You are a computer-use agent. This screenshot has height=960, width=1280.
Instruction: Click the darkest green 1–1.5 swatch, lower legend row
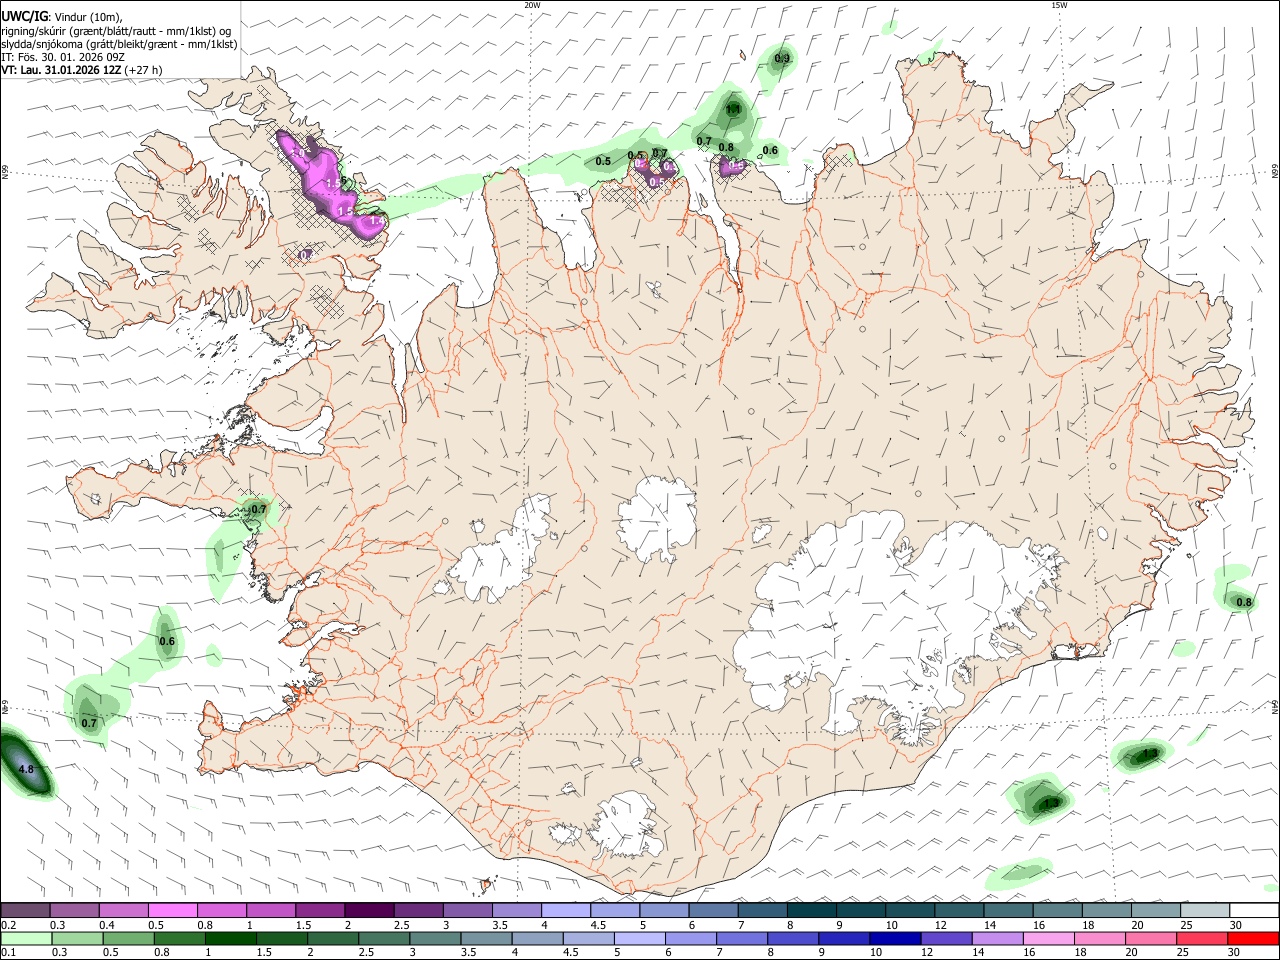(231, 938)
